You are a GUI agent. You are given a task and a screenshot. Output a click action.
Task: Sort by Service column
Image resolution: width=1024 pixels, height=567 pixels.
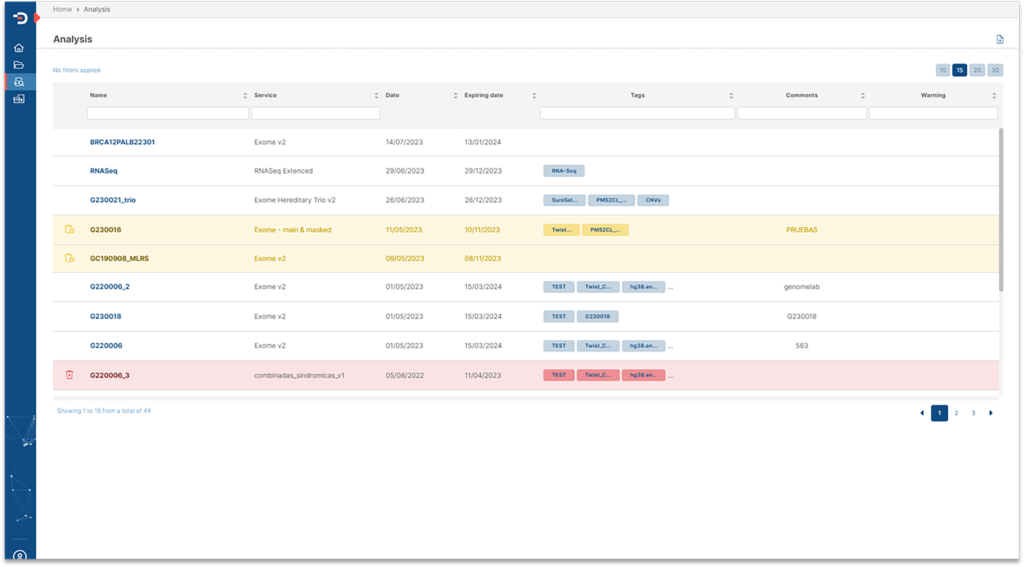(x=376, y=95)
